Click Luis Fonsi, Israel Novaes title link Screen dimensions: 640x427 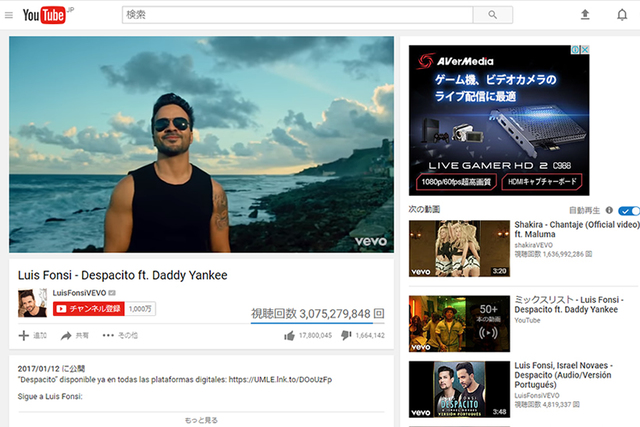563,375
